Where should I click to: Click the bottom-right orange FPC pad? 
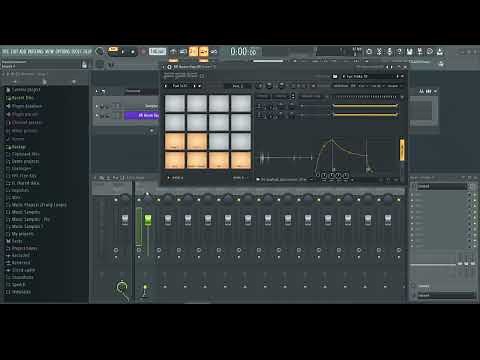[x=241, y=160]
